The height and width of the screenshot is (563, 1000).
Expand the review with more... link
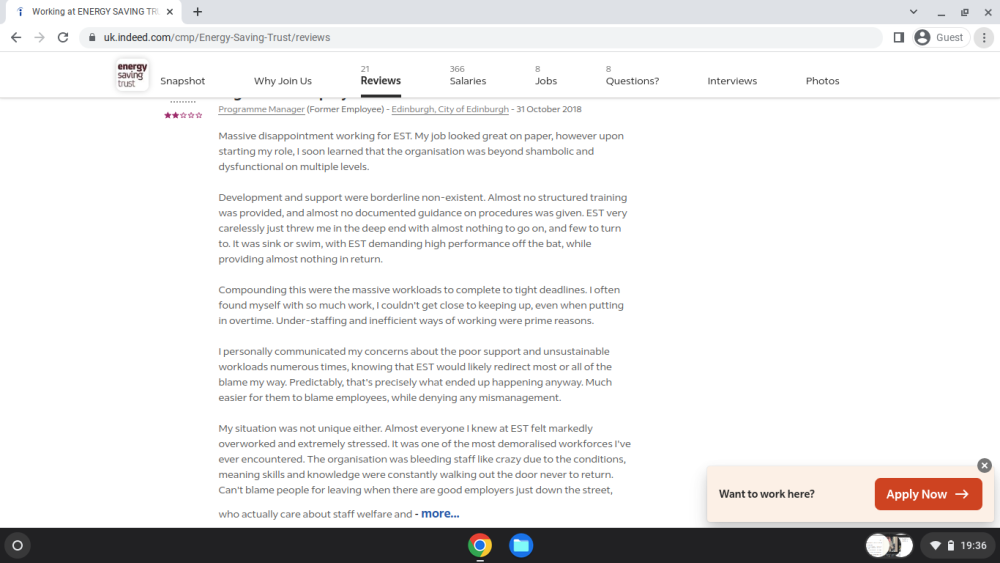(439, 513)
